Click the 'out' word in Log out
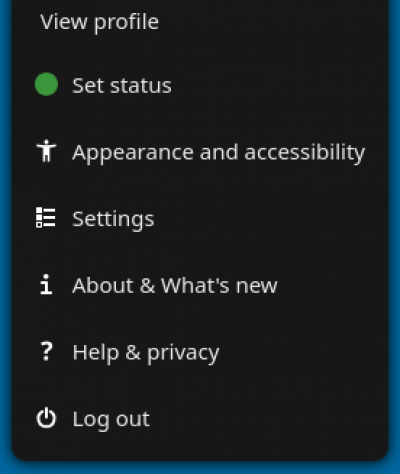The width and height of the screenshot is (400, 474). (x=133, y=419)
